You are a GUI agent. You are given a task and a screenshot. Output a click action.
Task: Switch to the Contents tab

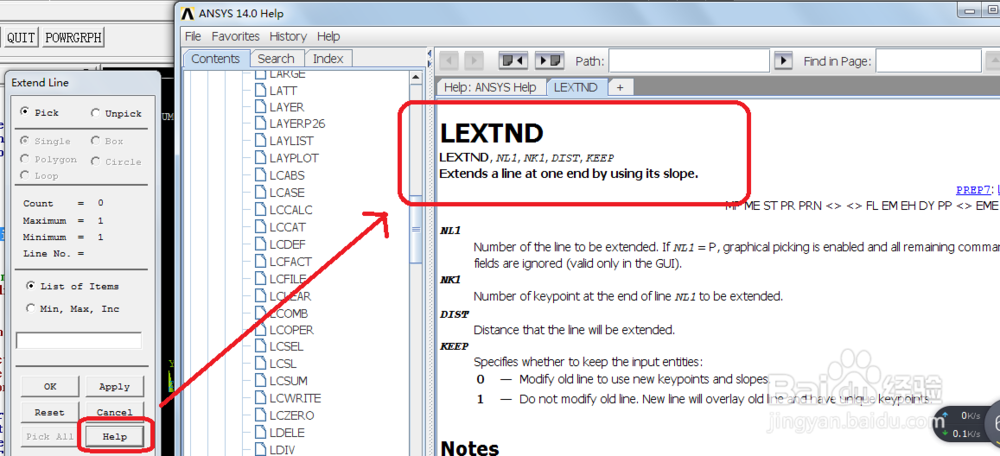pyautogui.click(x=216, y=59)
